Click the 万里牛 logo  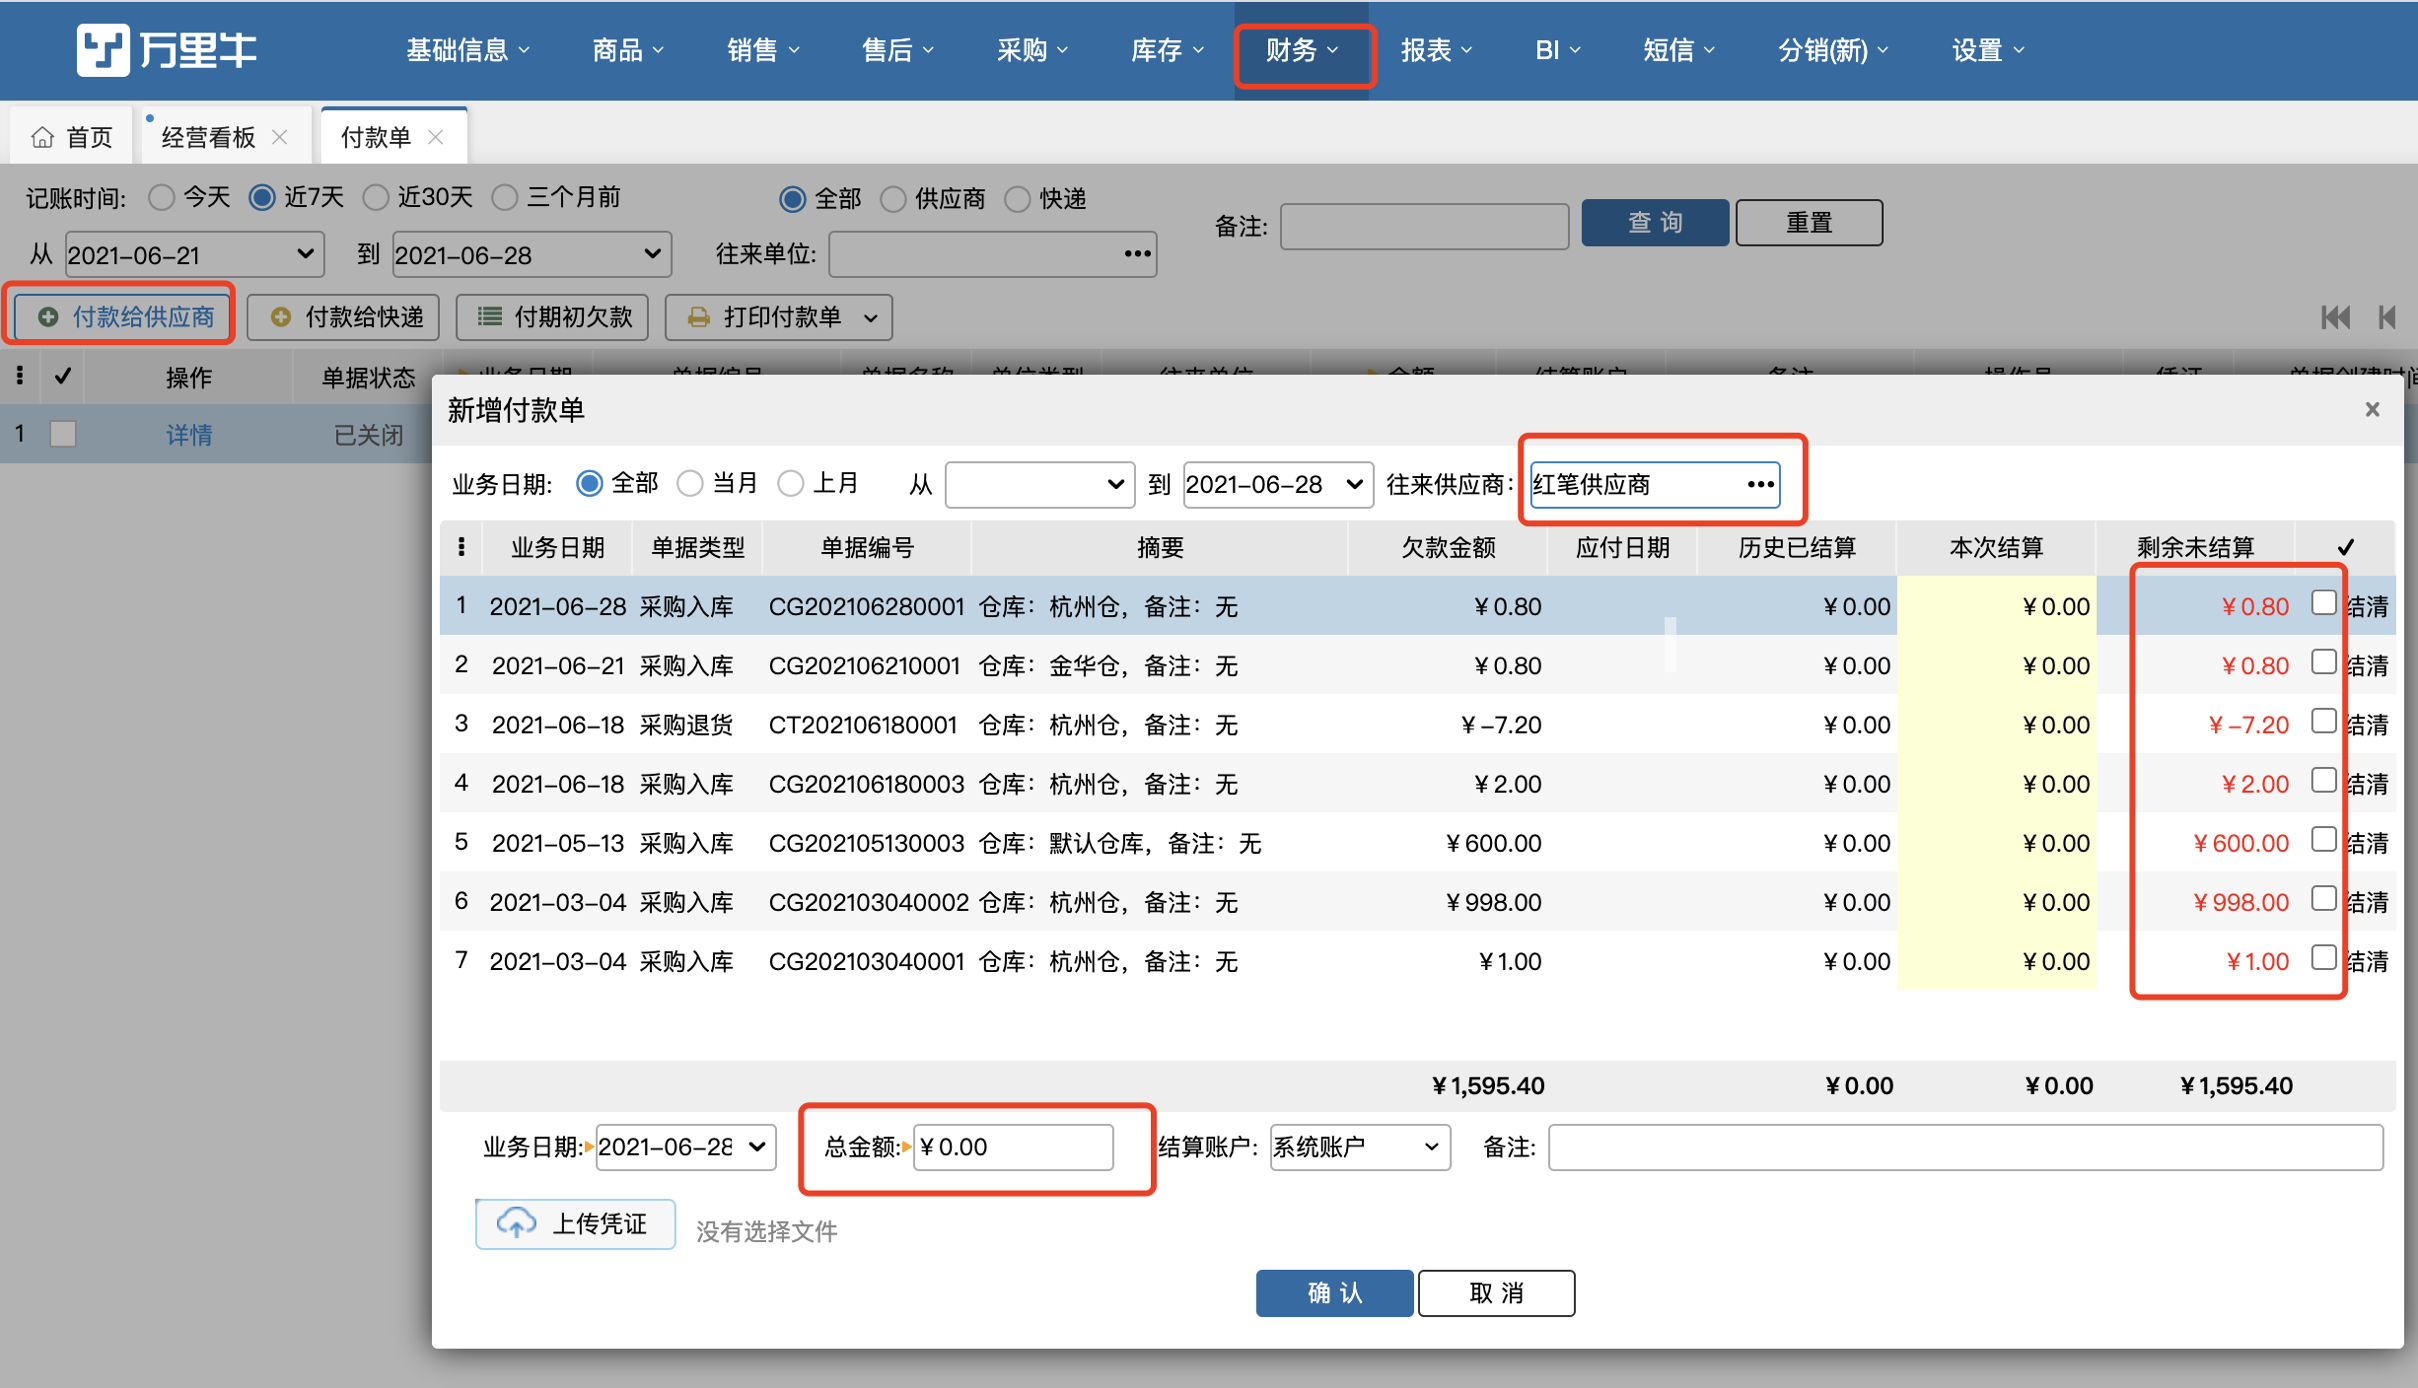coord(167,49)
